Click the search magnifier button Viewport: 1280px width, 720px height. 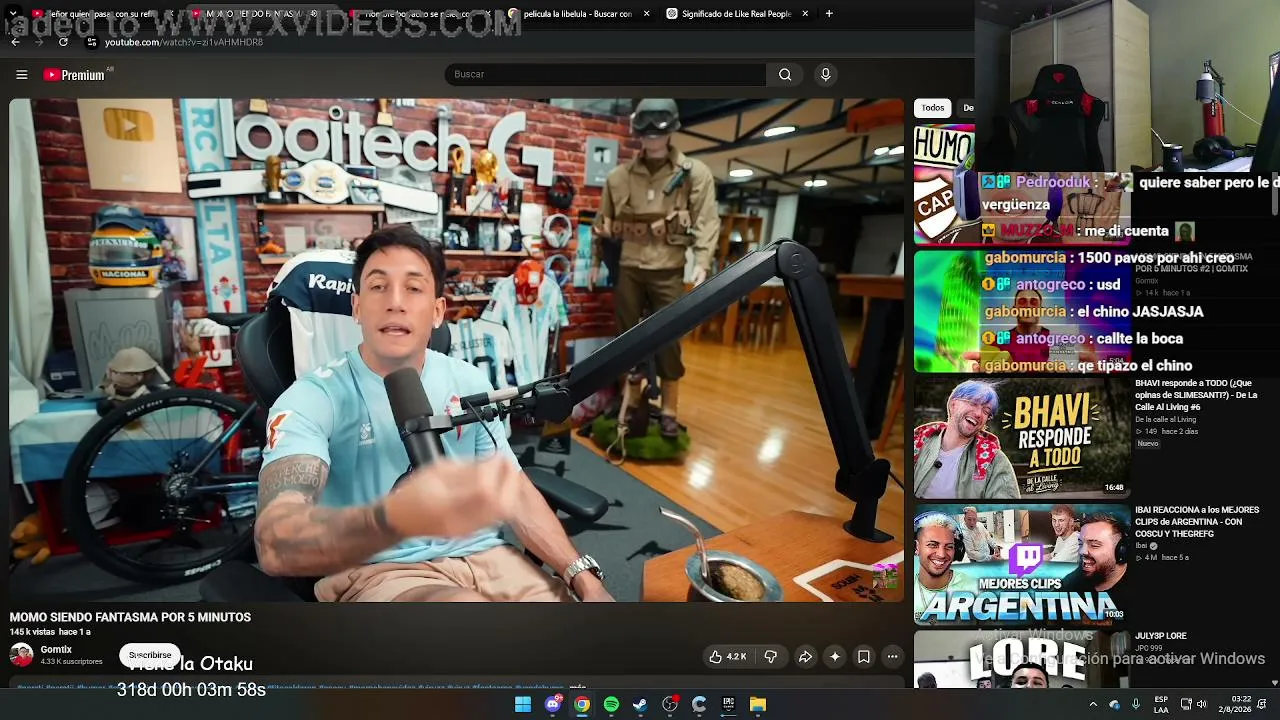[x=785, y=74]
